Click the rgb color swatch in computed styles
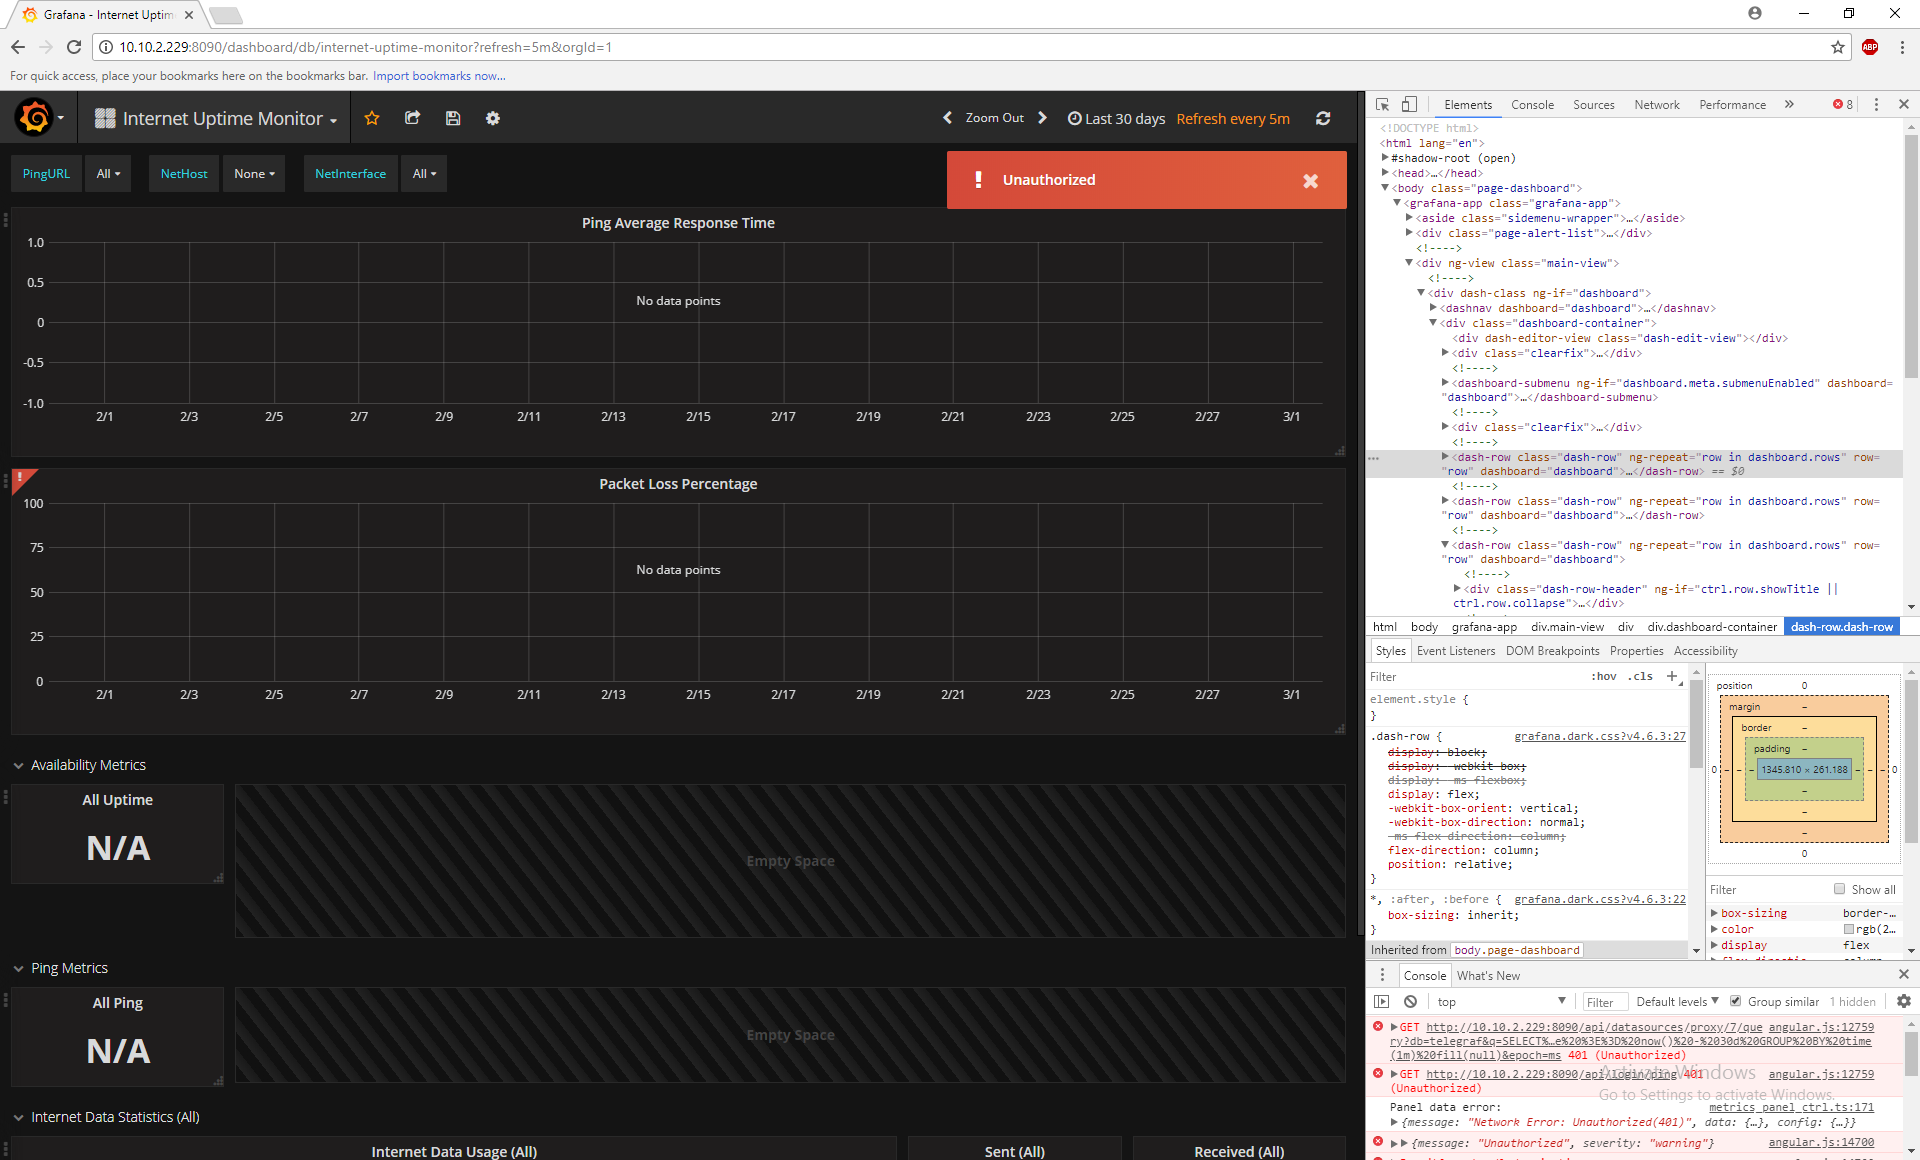This screenshot has height=1160, width=1920. (x=1849, y=929)
